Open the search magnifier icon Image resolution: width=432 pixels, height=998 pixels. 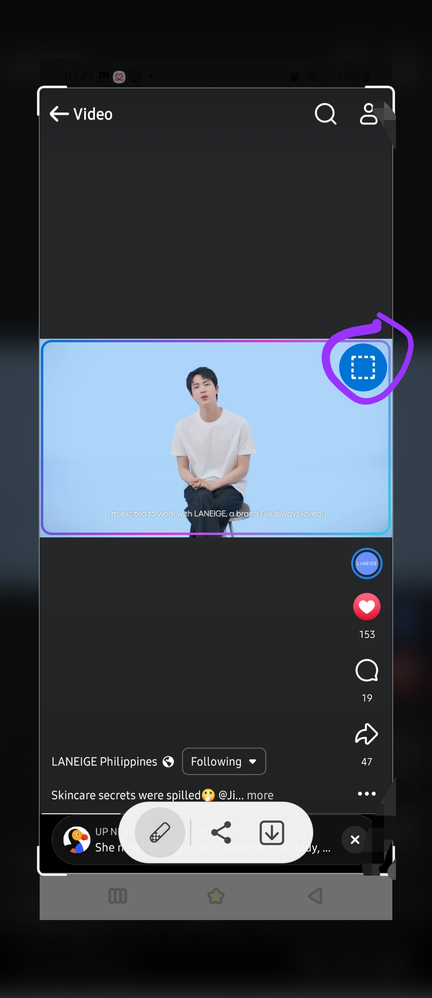pos(325,114)
